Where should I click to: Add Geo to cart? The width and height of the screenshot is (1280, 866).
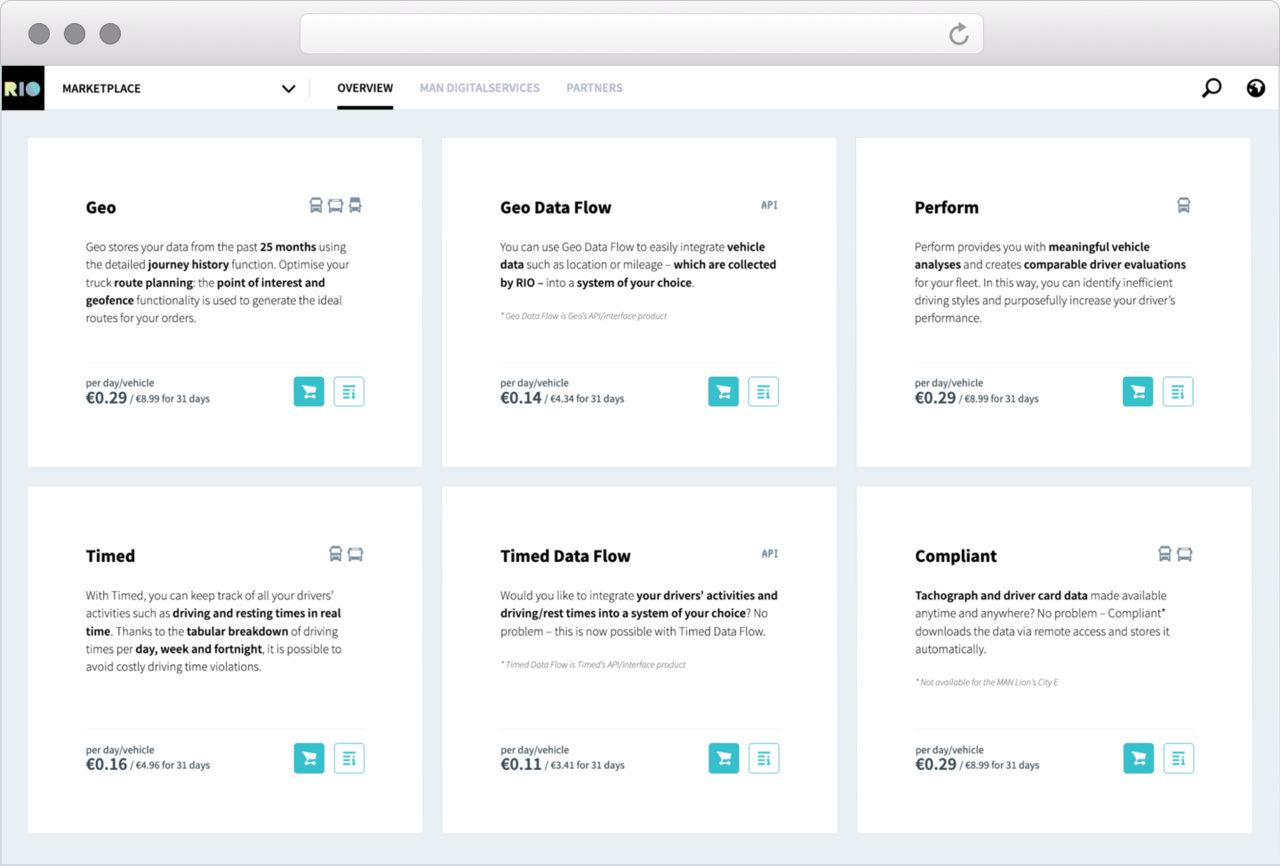pos(309,392)
